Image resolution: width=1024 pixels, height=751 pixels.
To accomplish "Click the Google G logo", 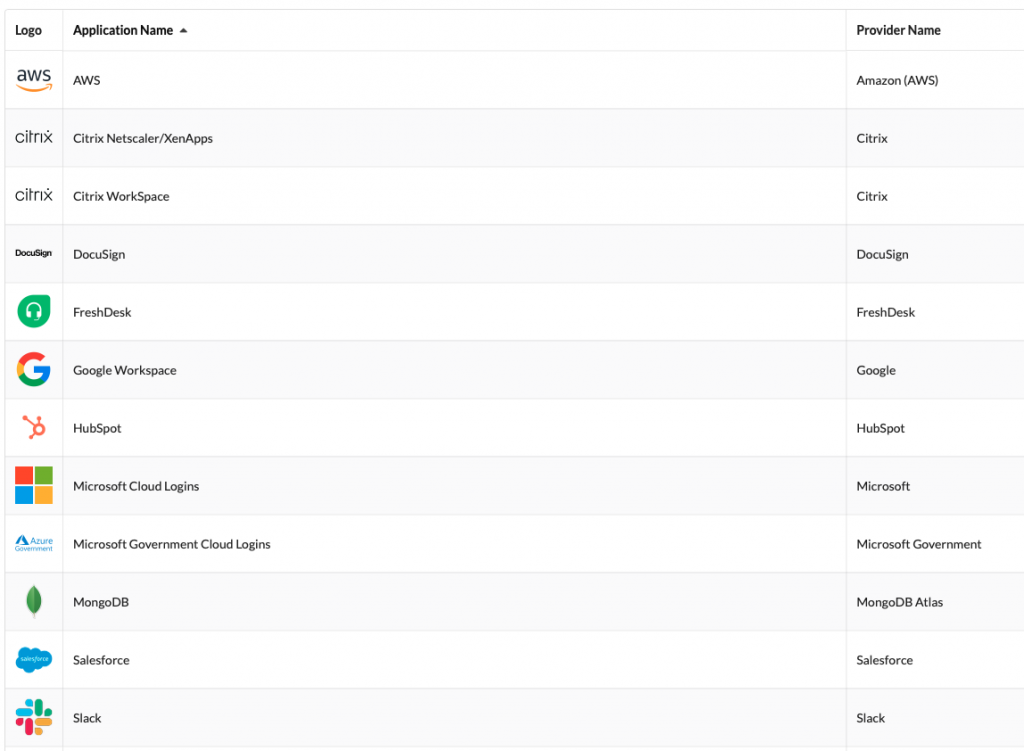I will tap(34, 369).
